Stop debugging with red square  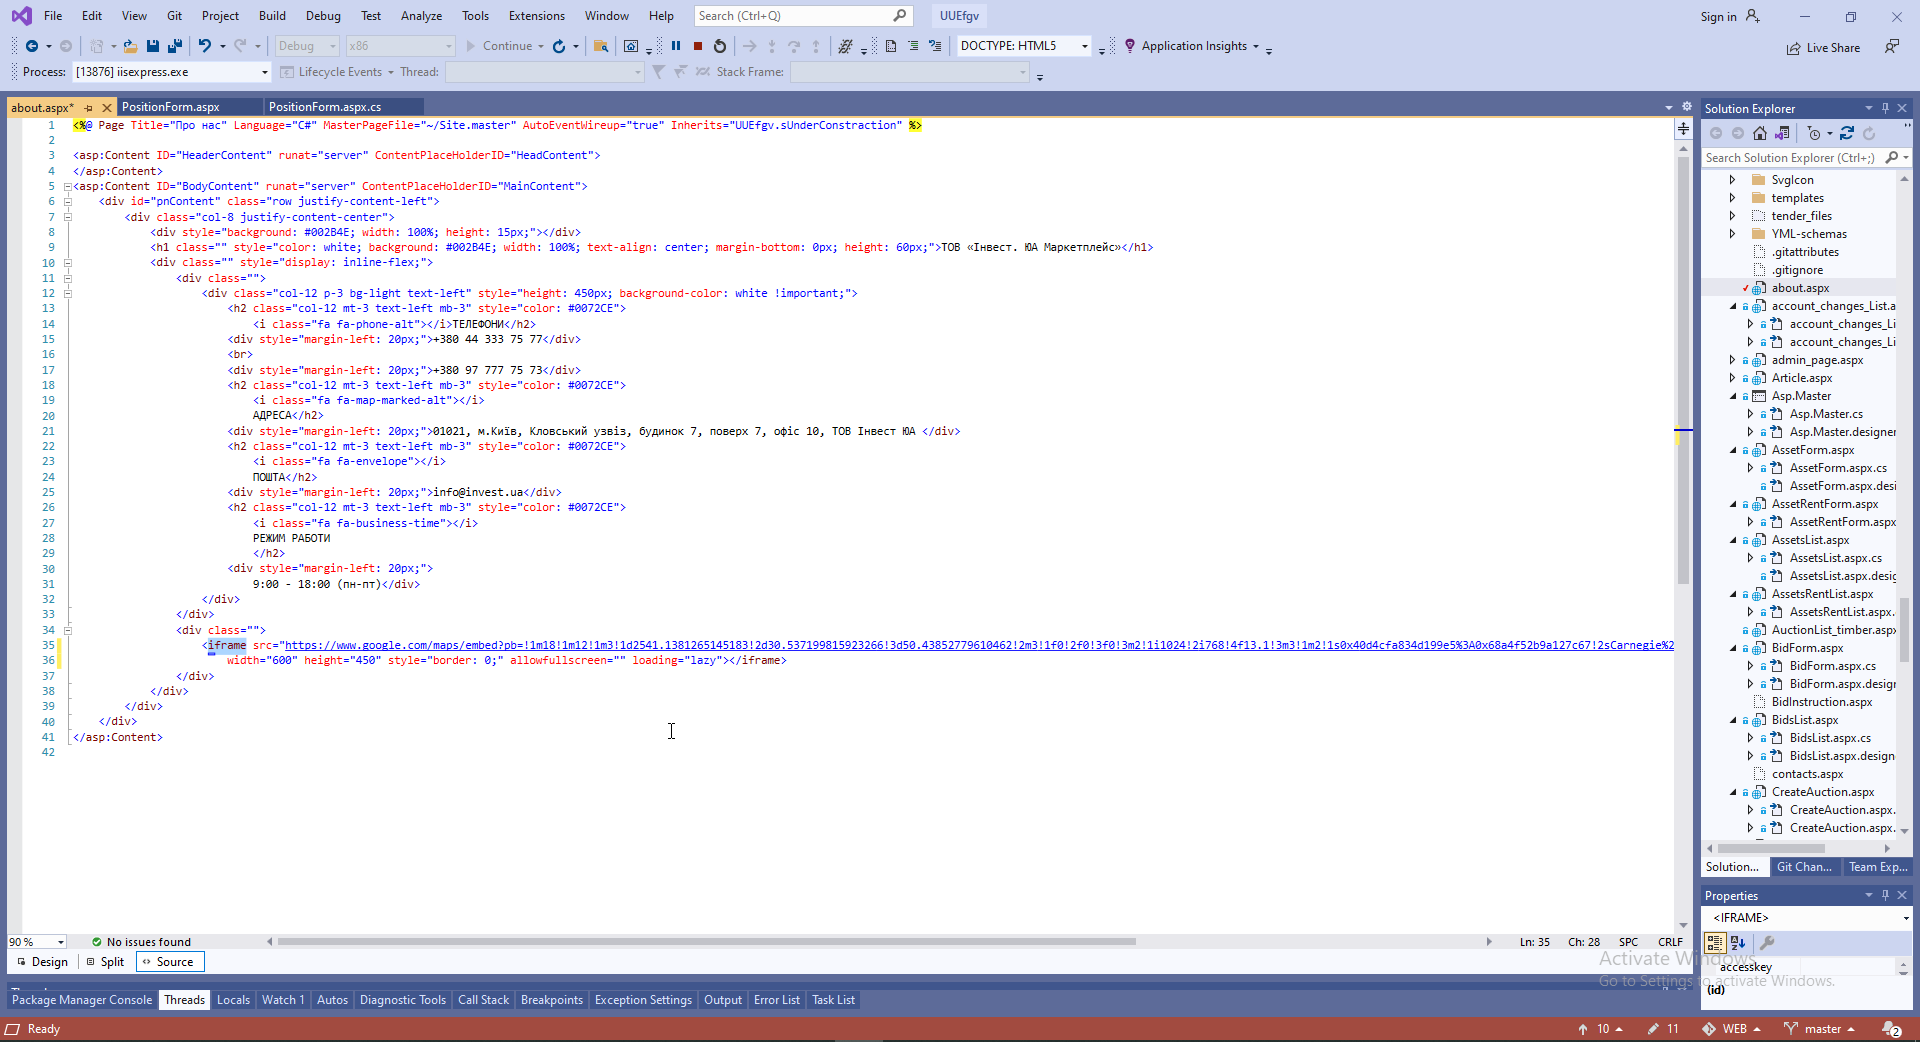point(698,46)
